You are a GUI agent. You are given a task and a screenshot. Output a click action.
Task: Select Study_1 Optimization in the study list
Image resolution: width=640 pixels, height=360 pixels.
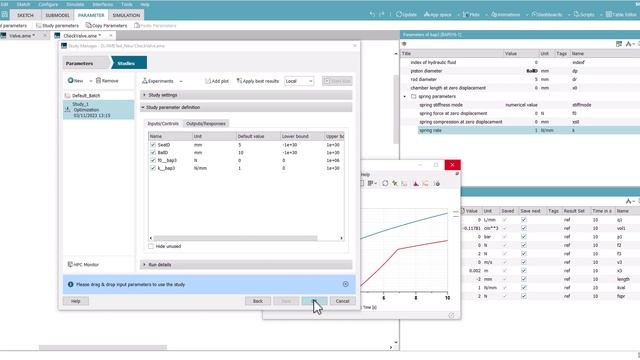(98, 110)
